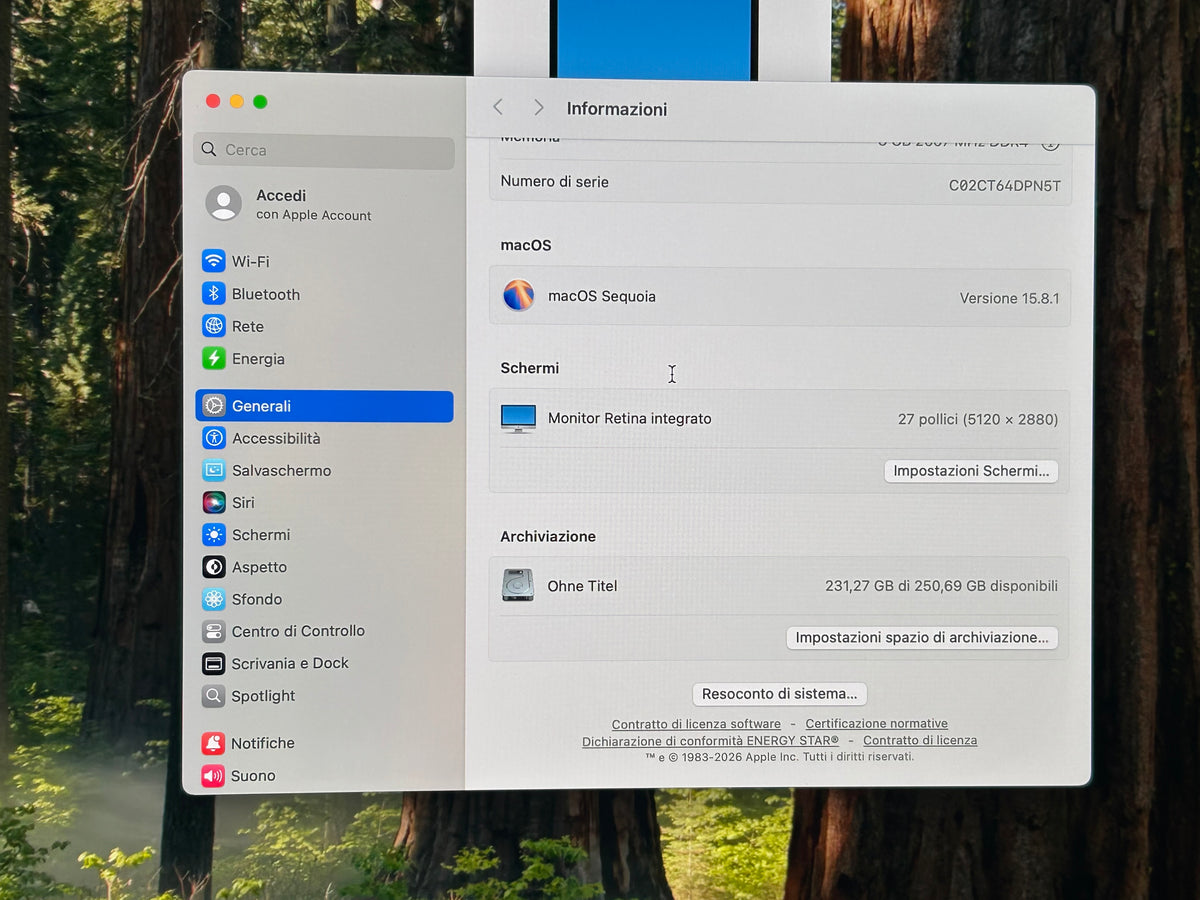Click the Numero di serie label
This screenshot has height=900, width=1200.
tap(554, 182)
